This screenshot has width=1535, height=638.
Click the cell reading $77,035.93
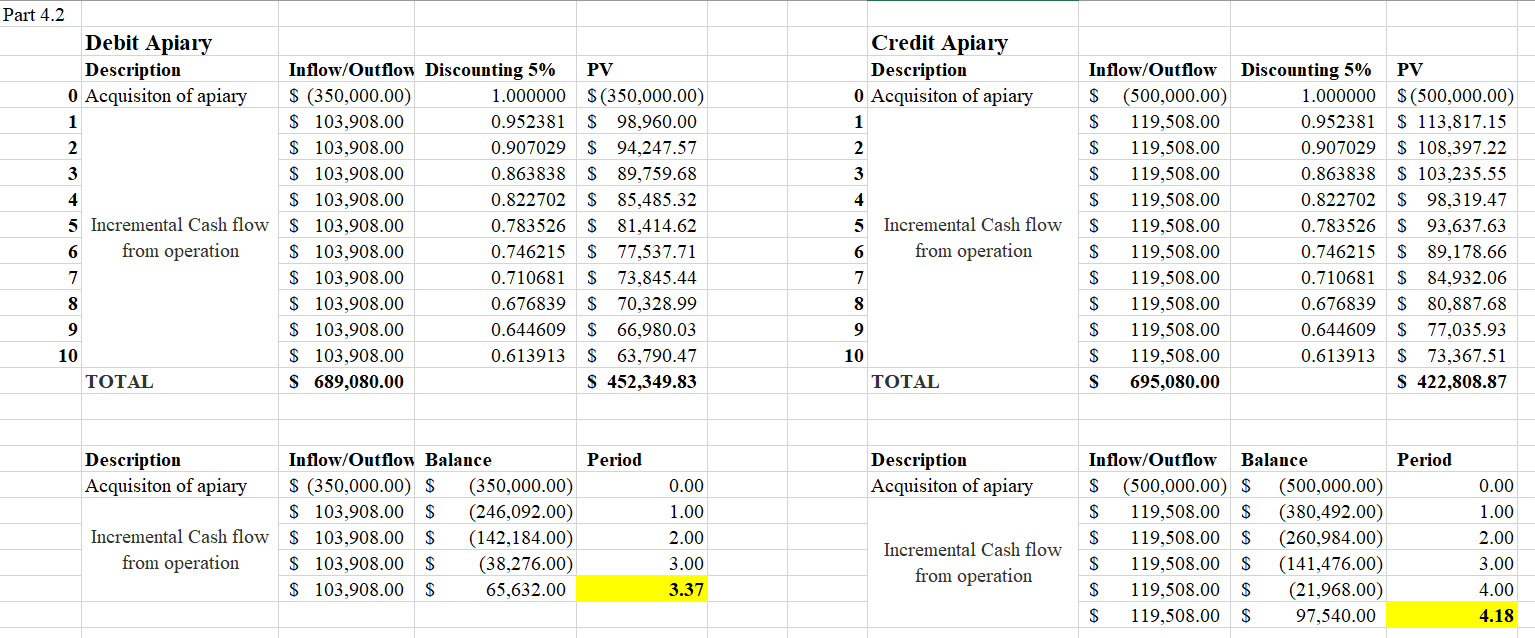tap(1452, 330)
